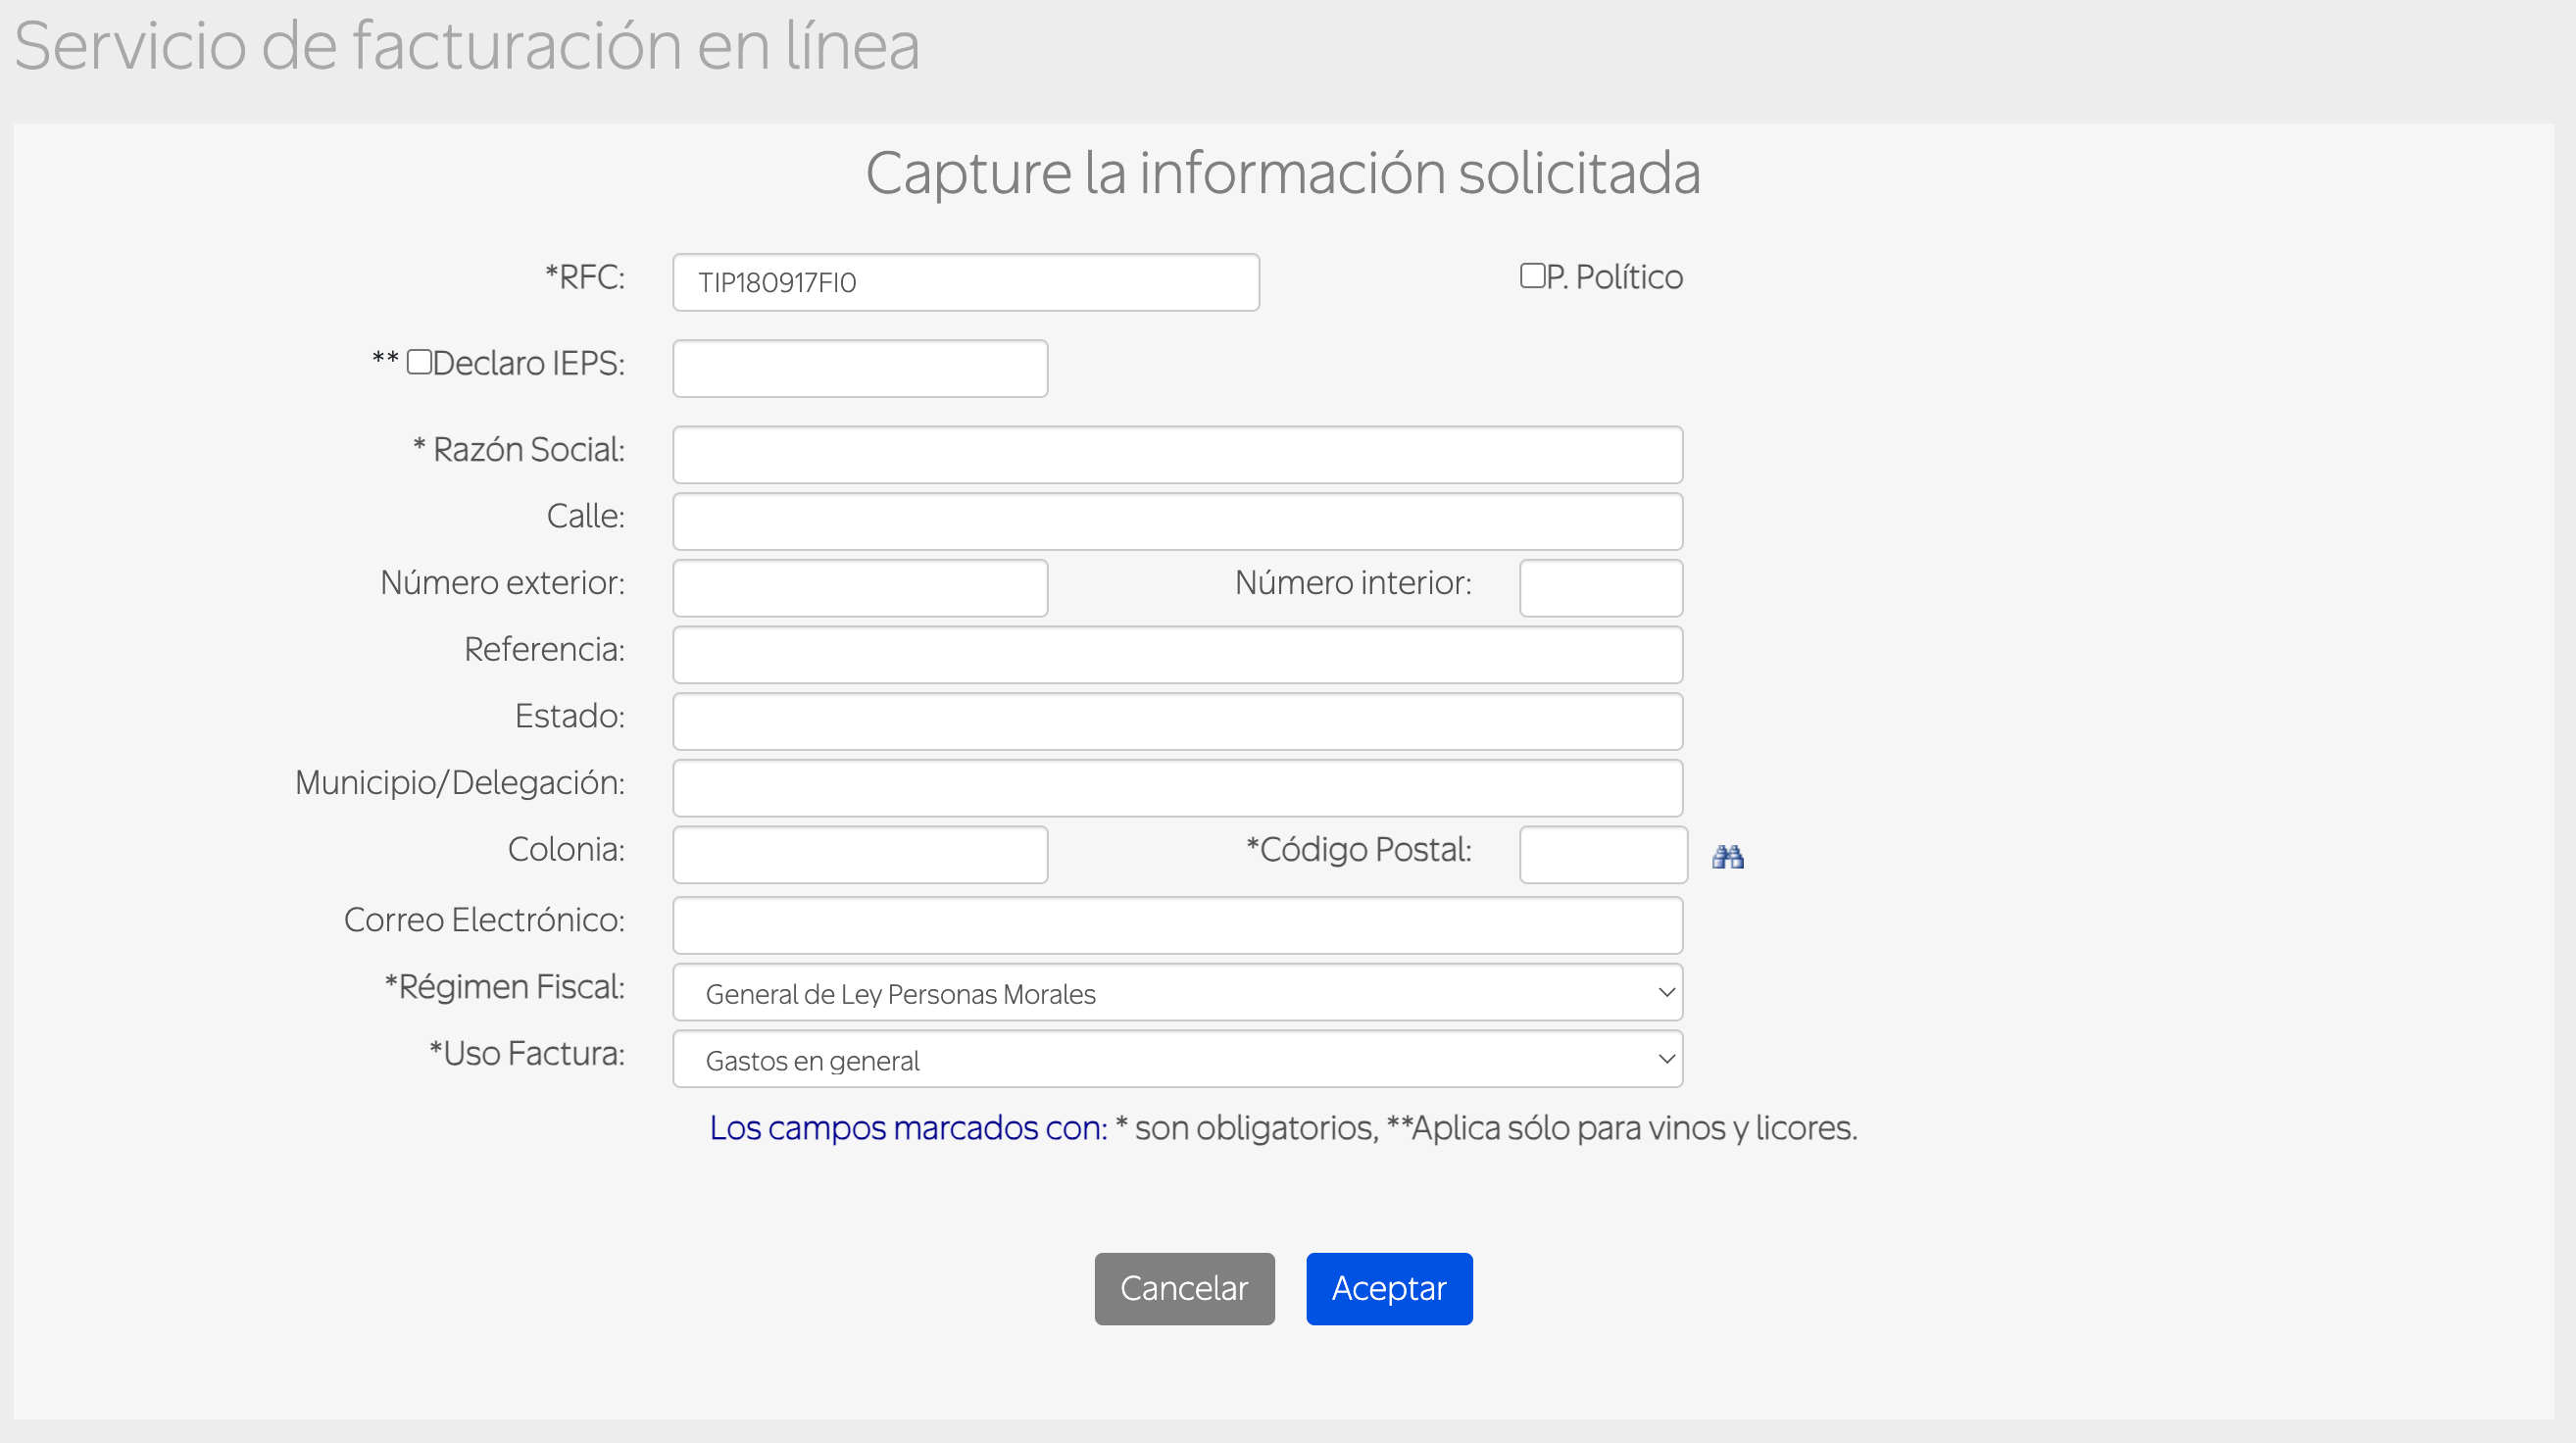Click the Cancelar button

(1184, 1288)
